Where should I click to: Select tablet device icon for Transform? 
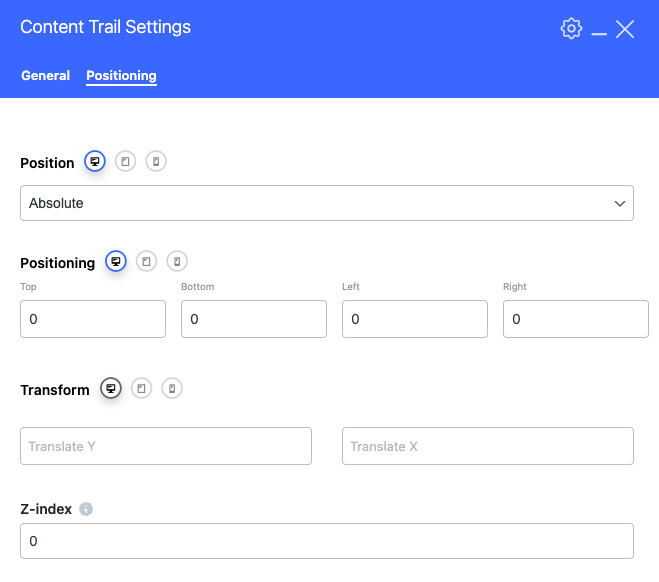coord(141,389)
